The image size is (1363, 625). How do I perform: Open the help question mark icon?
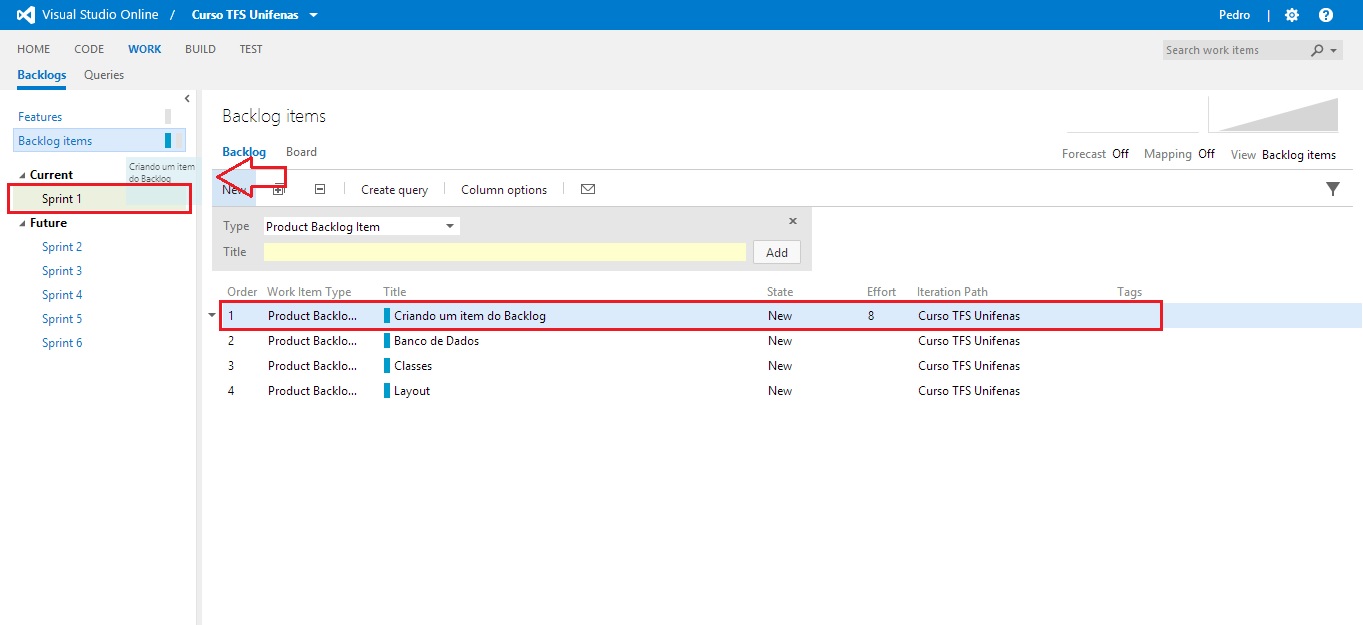1326,15
